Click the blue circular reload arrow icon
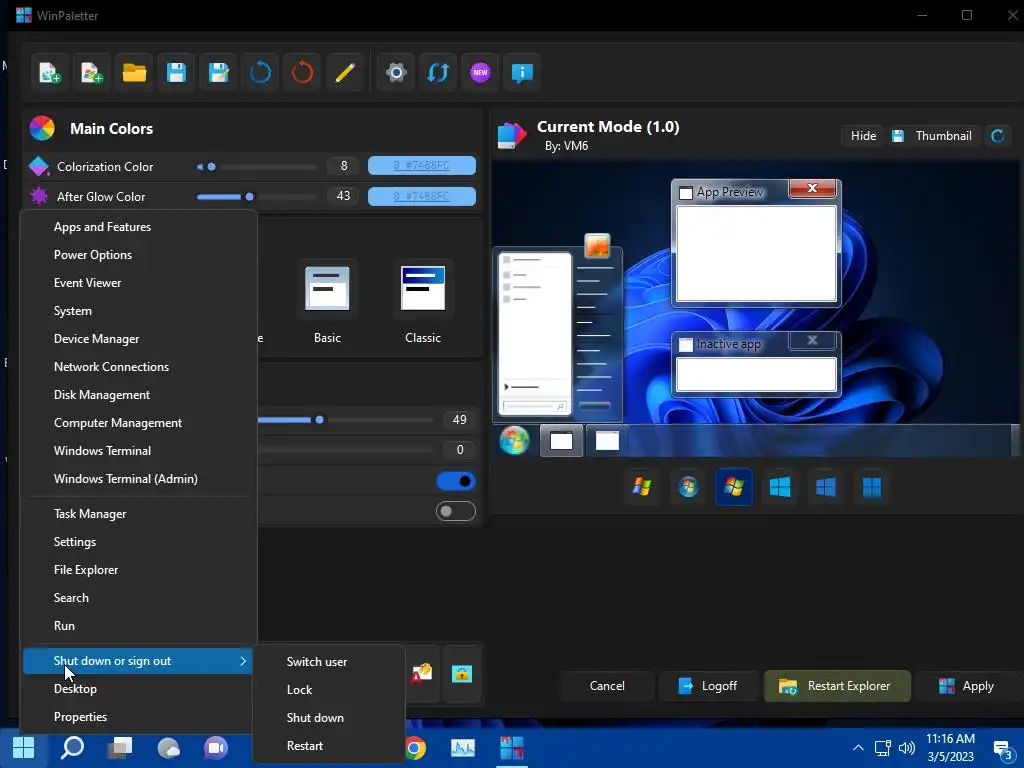The height and width of the screenshot is (768, 1024). point(261,72)
